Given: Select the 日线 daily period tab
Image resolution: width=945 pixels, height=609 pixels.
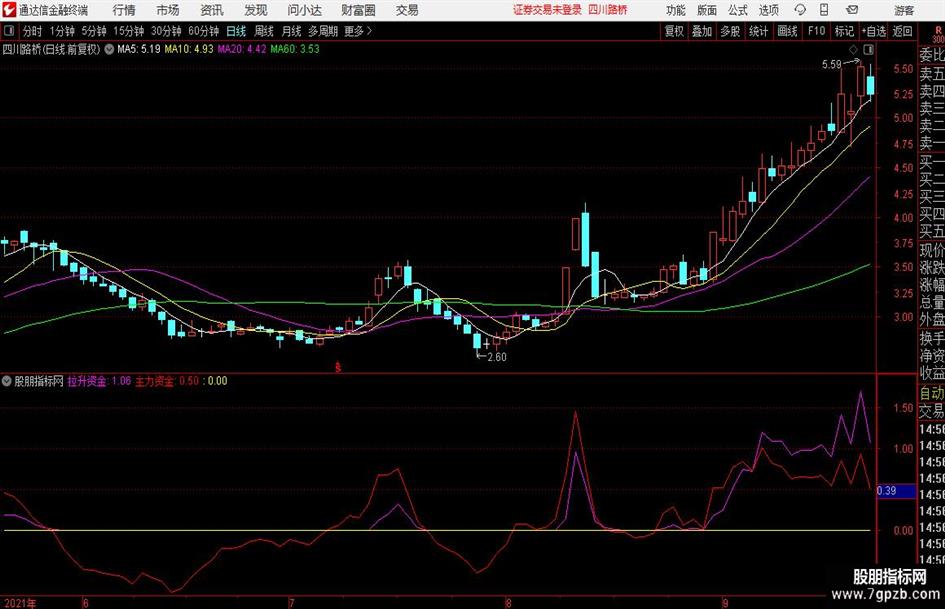Looking at the screenshot, I should pos(236,31).
